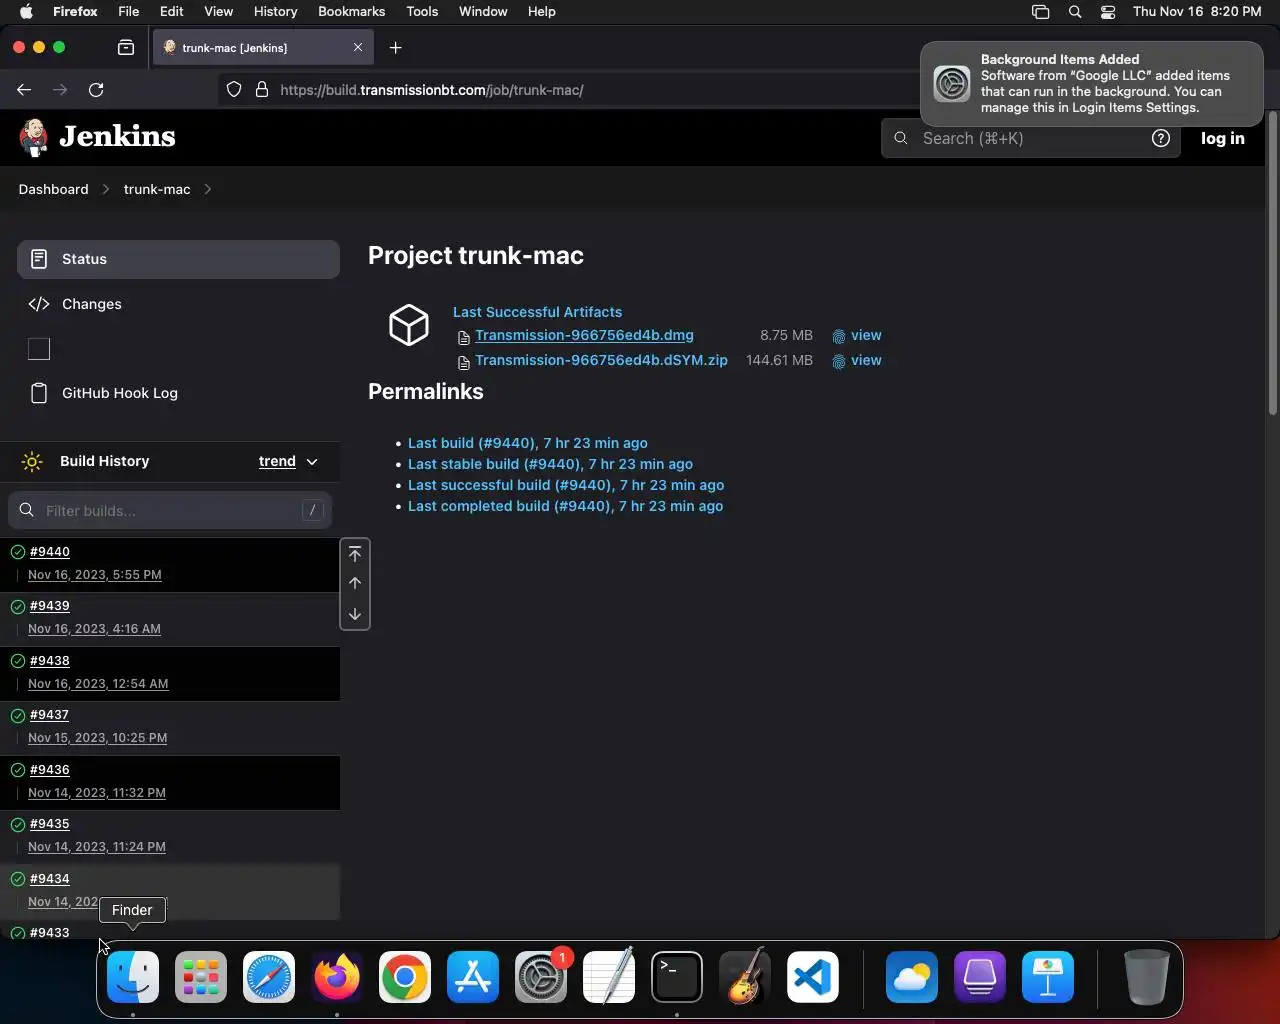Click fingerprint icon for dSYM.zip artifact
The height and width of the screenshot is (1024, 1280).
point(839,362)
